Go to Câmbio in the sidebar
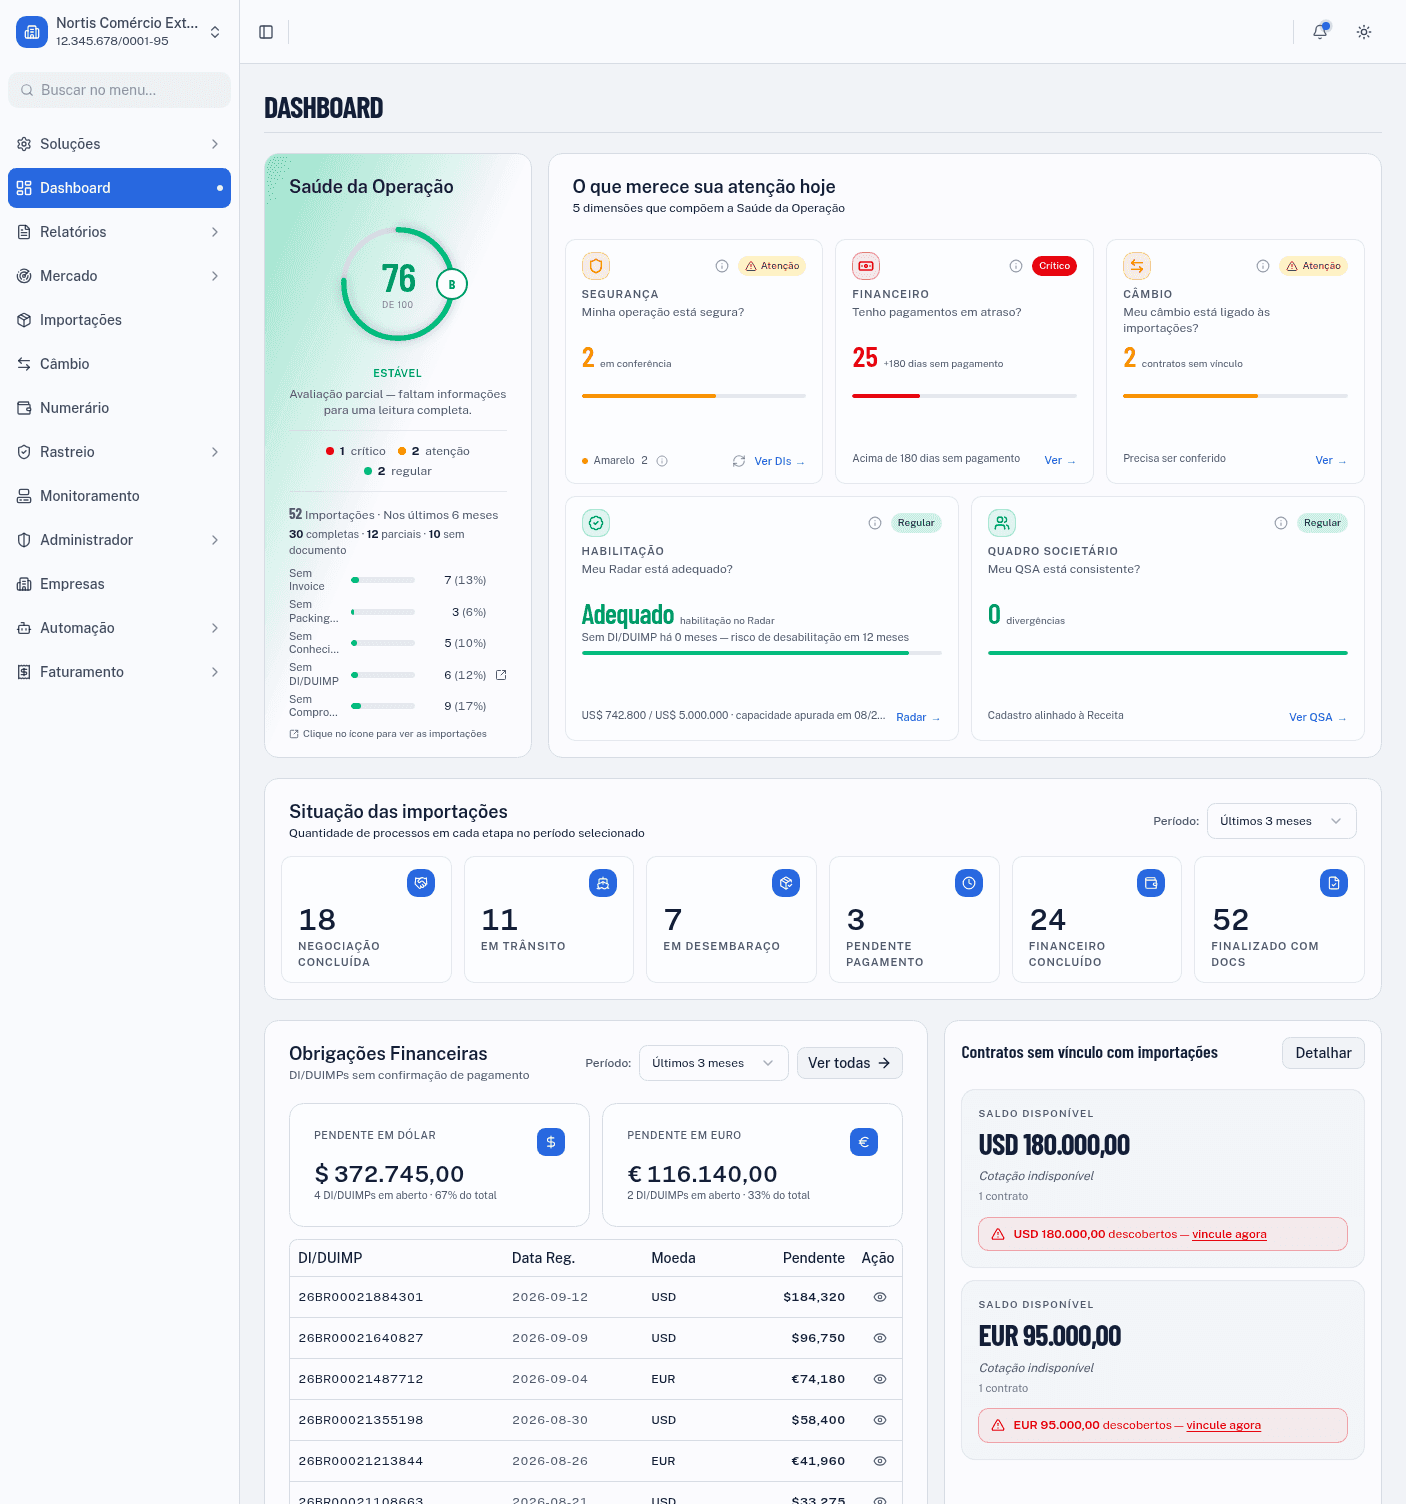The width and height of the screenshot is (1406, 1504). coord(119,364)
